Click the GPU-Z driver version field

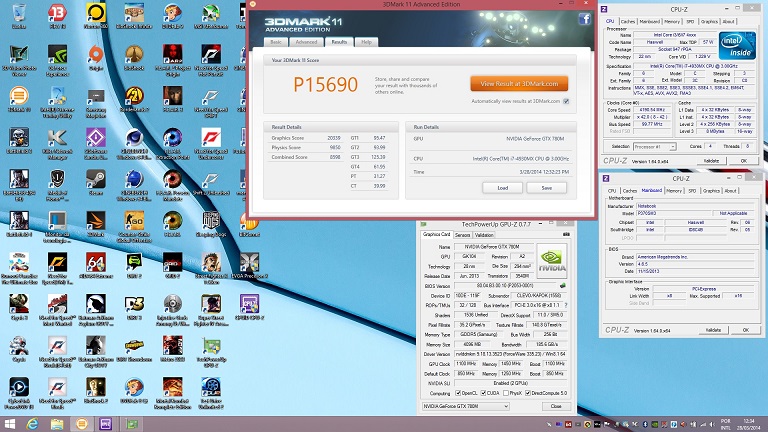coord(511,354)
